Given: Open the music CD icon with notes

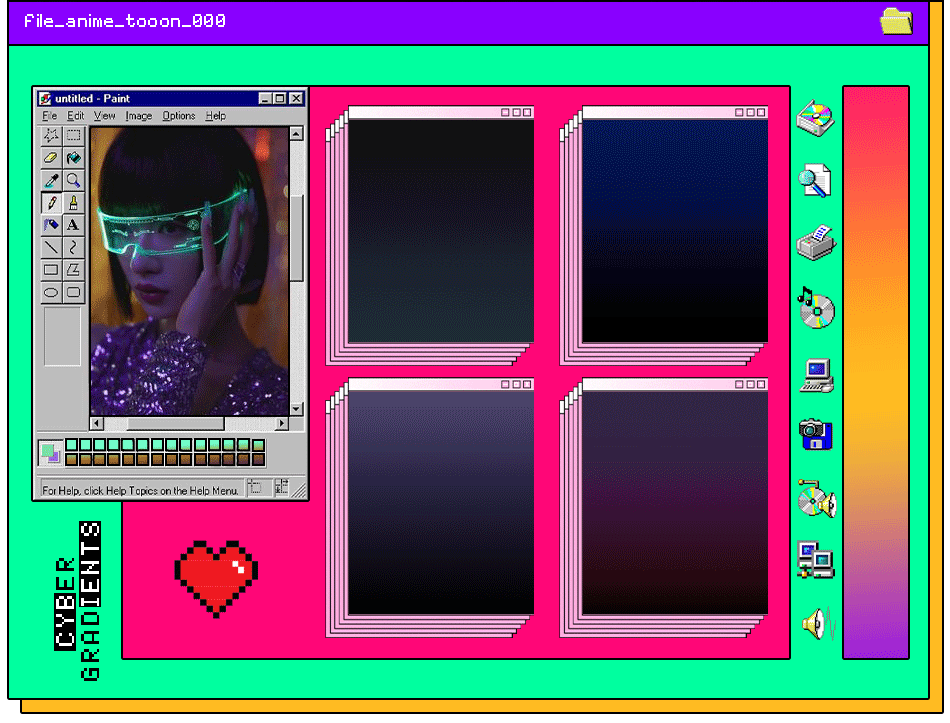Looking at the screenshot, I should pos(816,308).
